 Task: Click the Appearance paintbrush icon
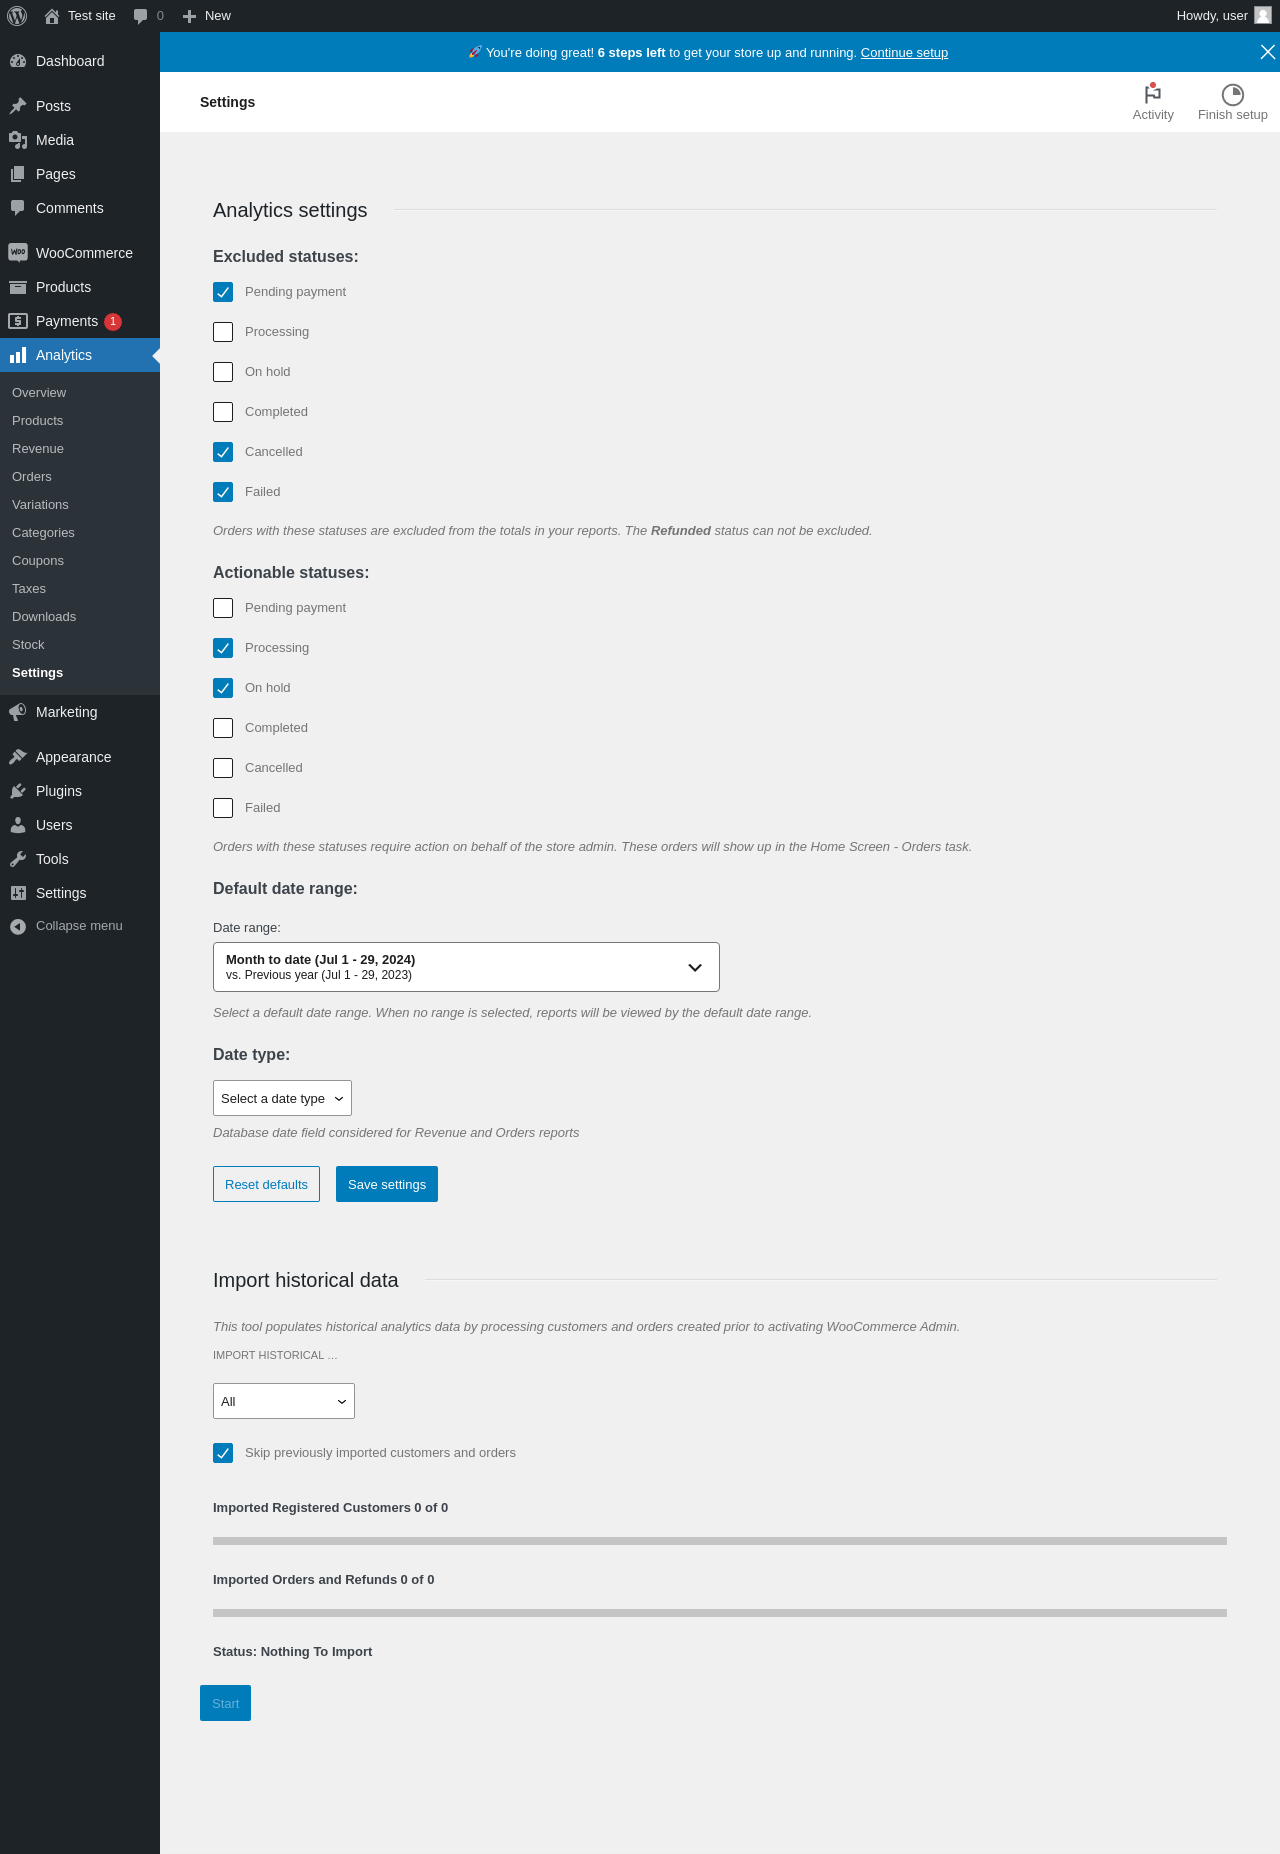pos(18,757)
